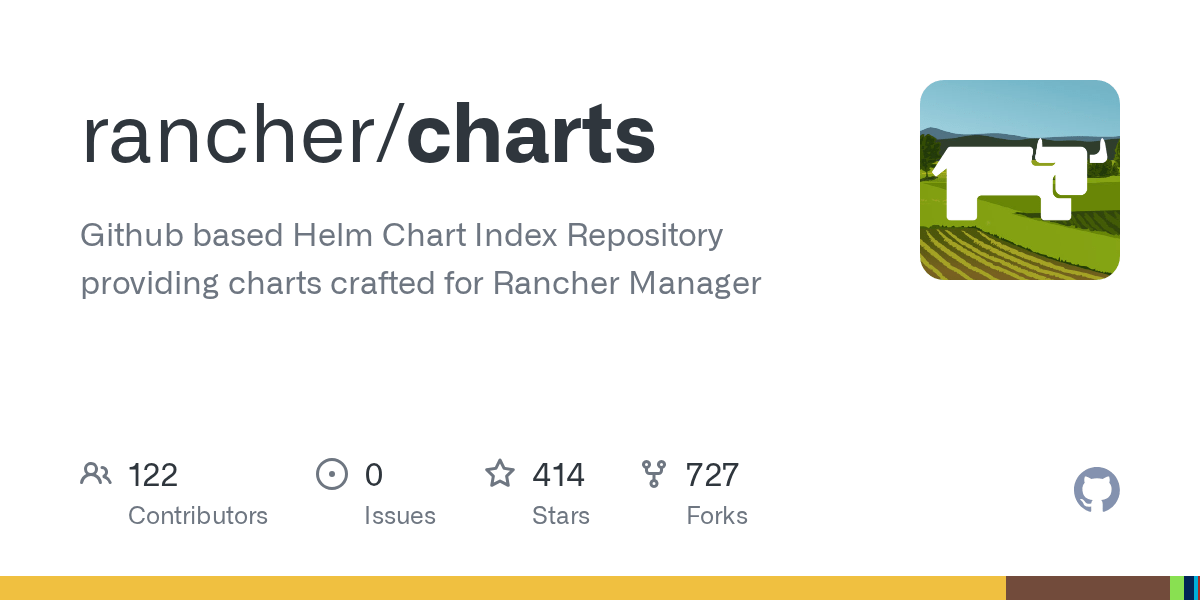Open the GitHub Octocat logo
Image resolution: width=1200 pixels, height=600 pixels.
[x=1097, y=490]
